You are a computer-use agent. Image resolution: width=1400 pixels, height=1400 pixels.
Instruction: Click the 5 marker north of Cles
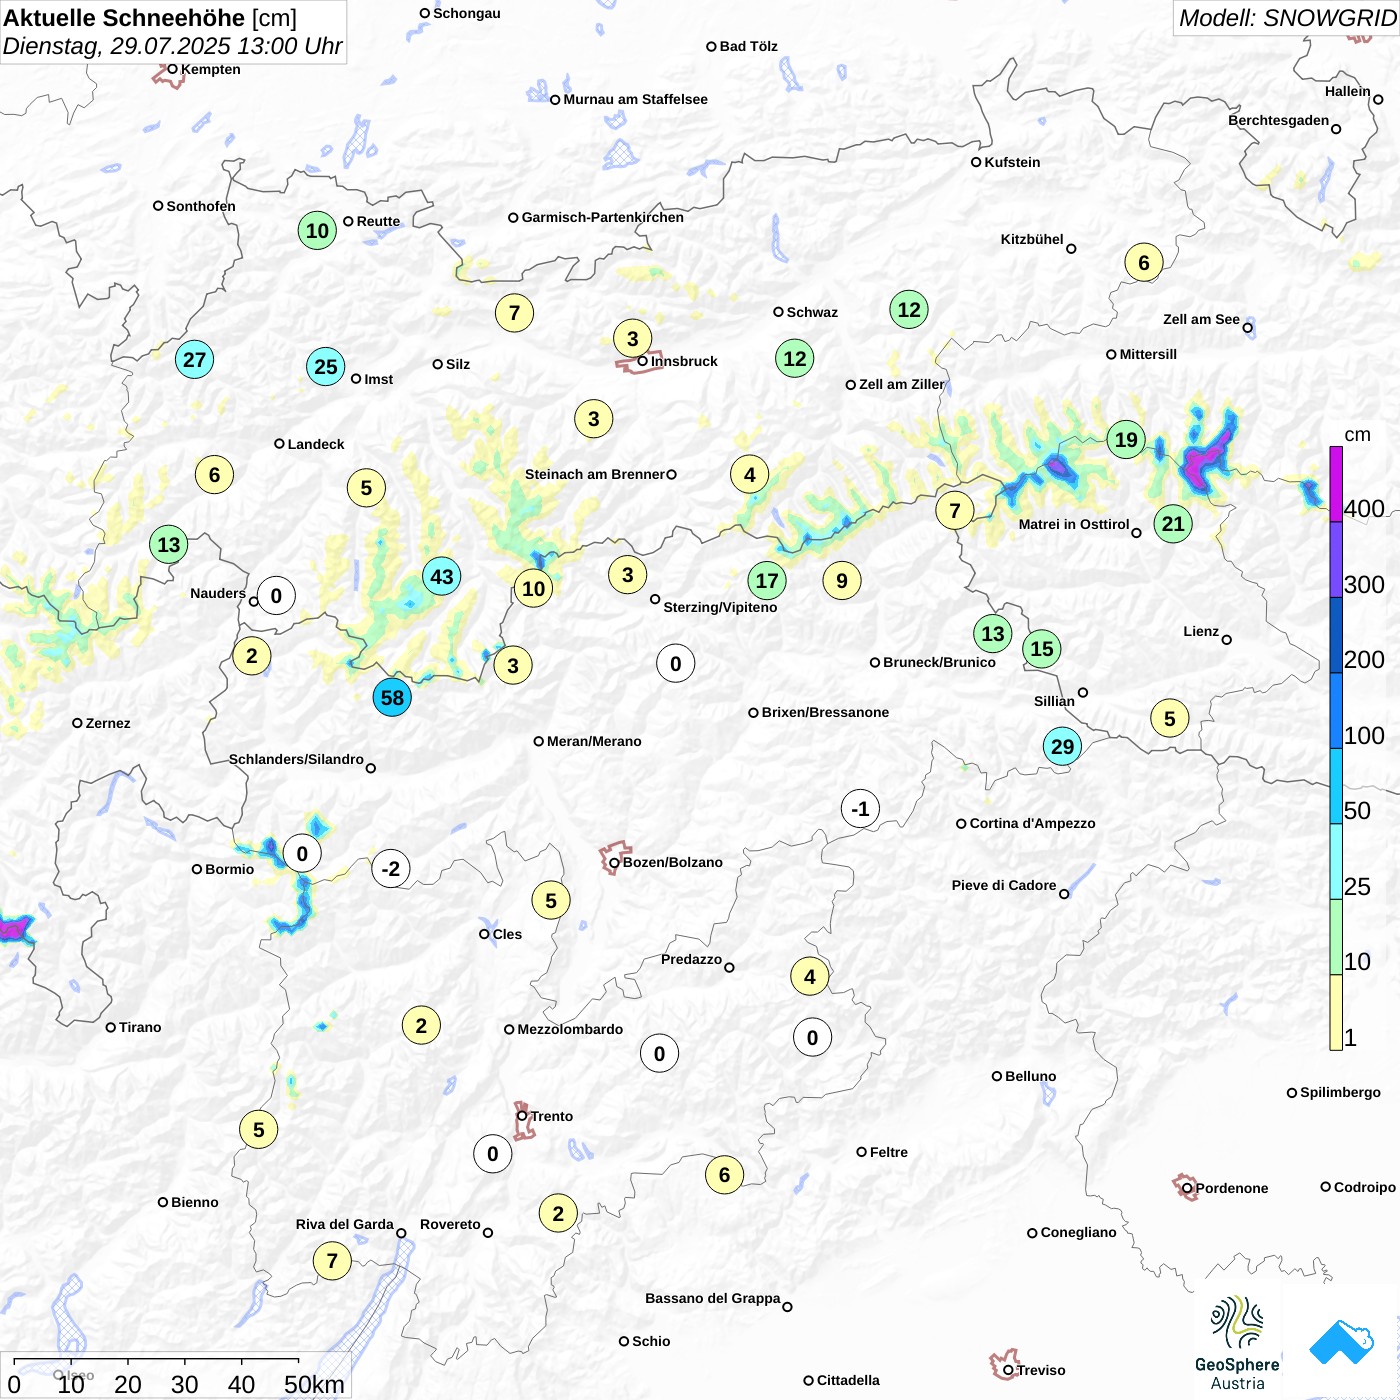point(551,900)
